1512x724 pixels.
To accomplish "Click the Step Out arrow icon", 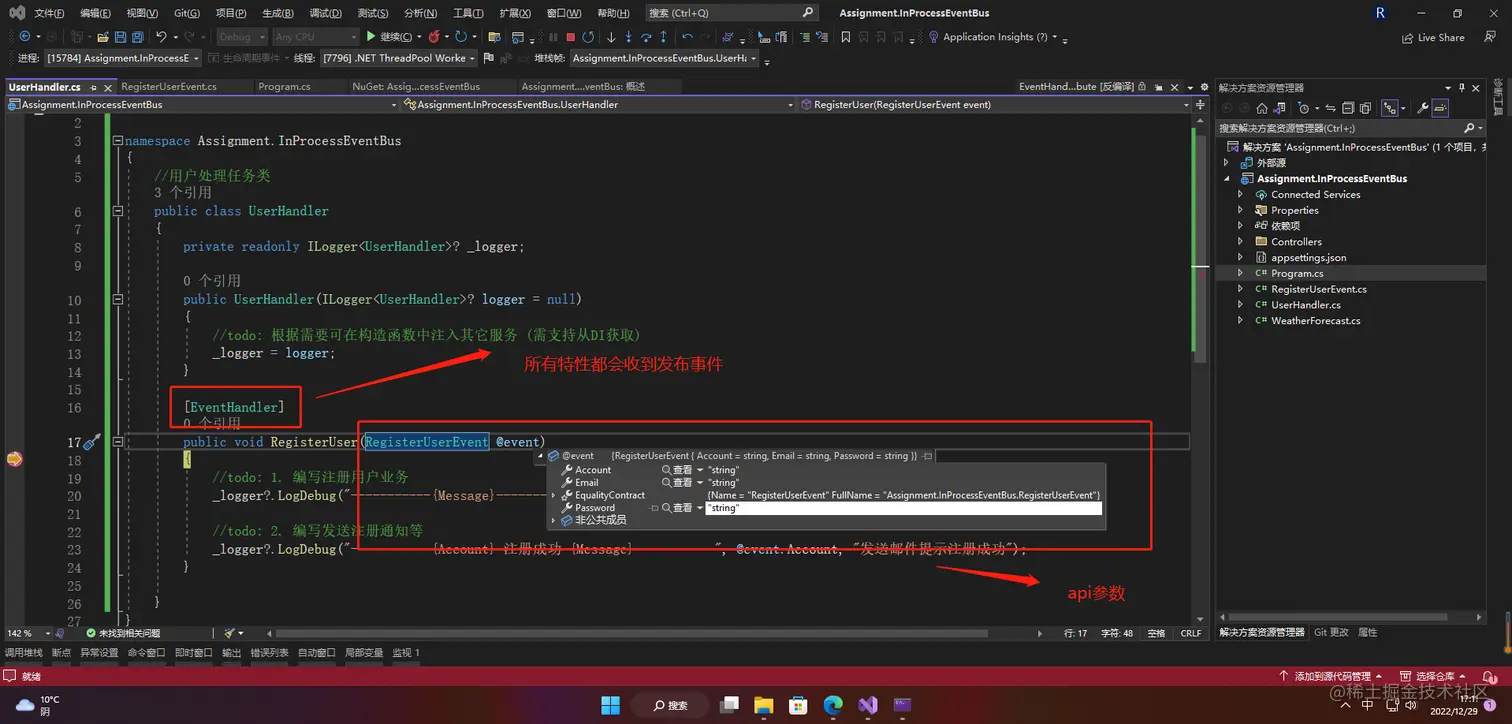I will [x=663, y=37].
